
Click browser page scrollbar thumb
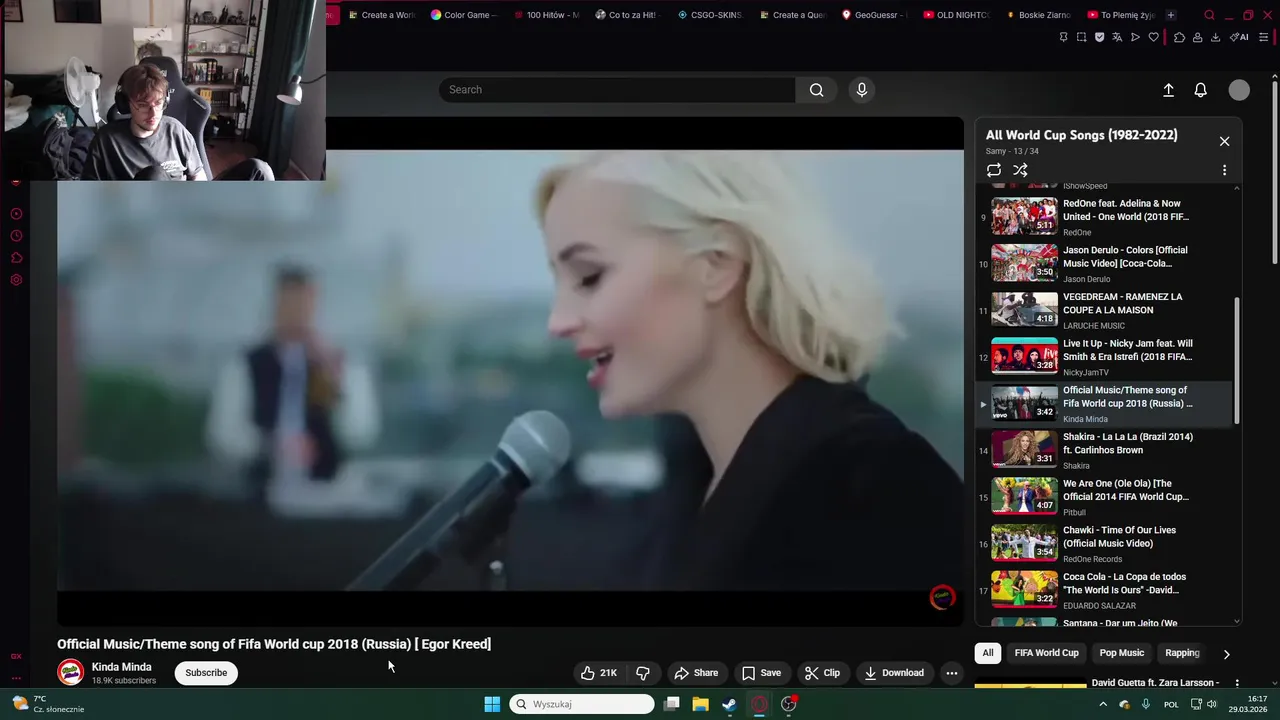(x=1275, y=170)
